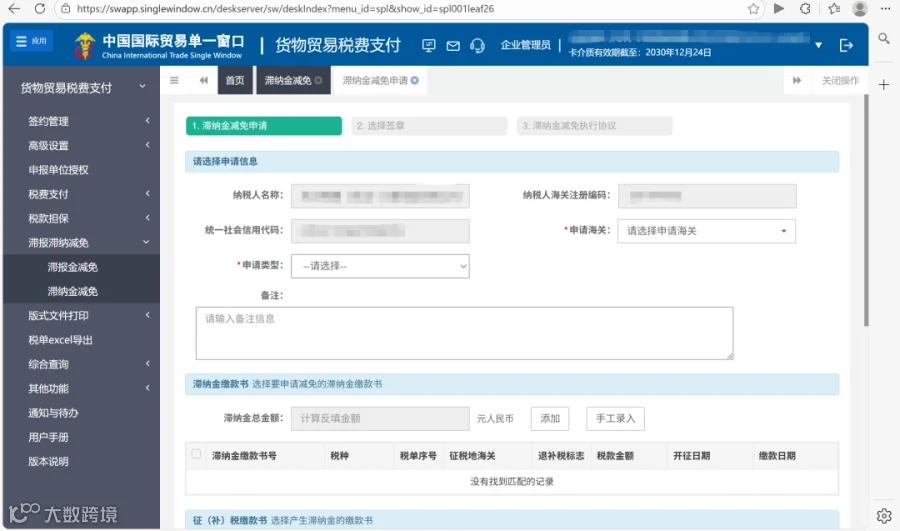Open the browser profile avatar

[859, 9]
